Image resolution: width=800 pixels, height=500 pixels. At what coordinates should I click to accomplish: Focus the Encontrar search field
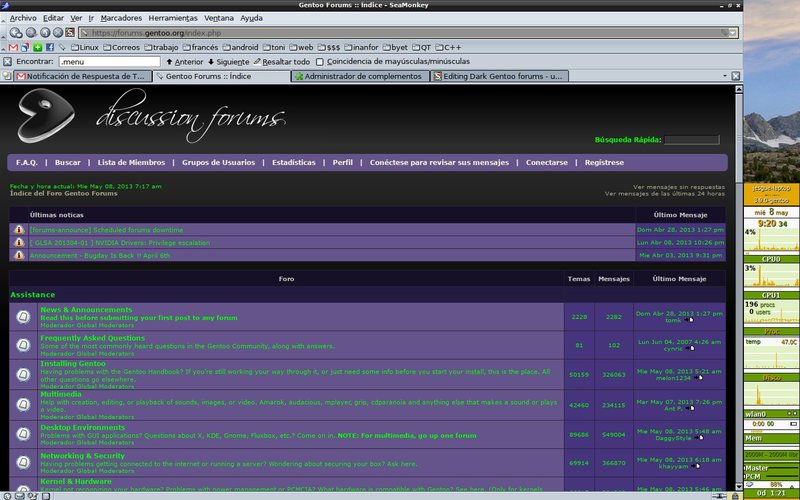point(110,62)
